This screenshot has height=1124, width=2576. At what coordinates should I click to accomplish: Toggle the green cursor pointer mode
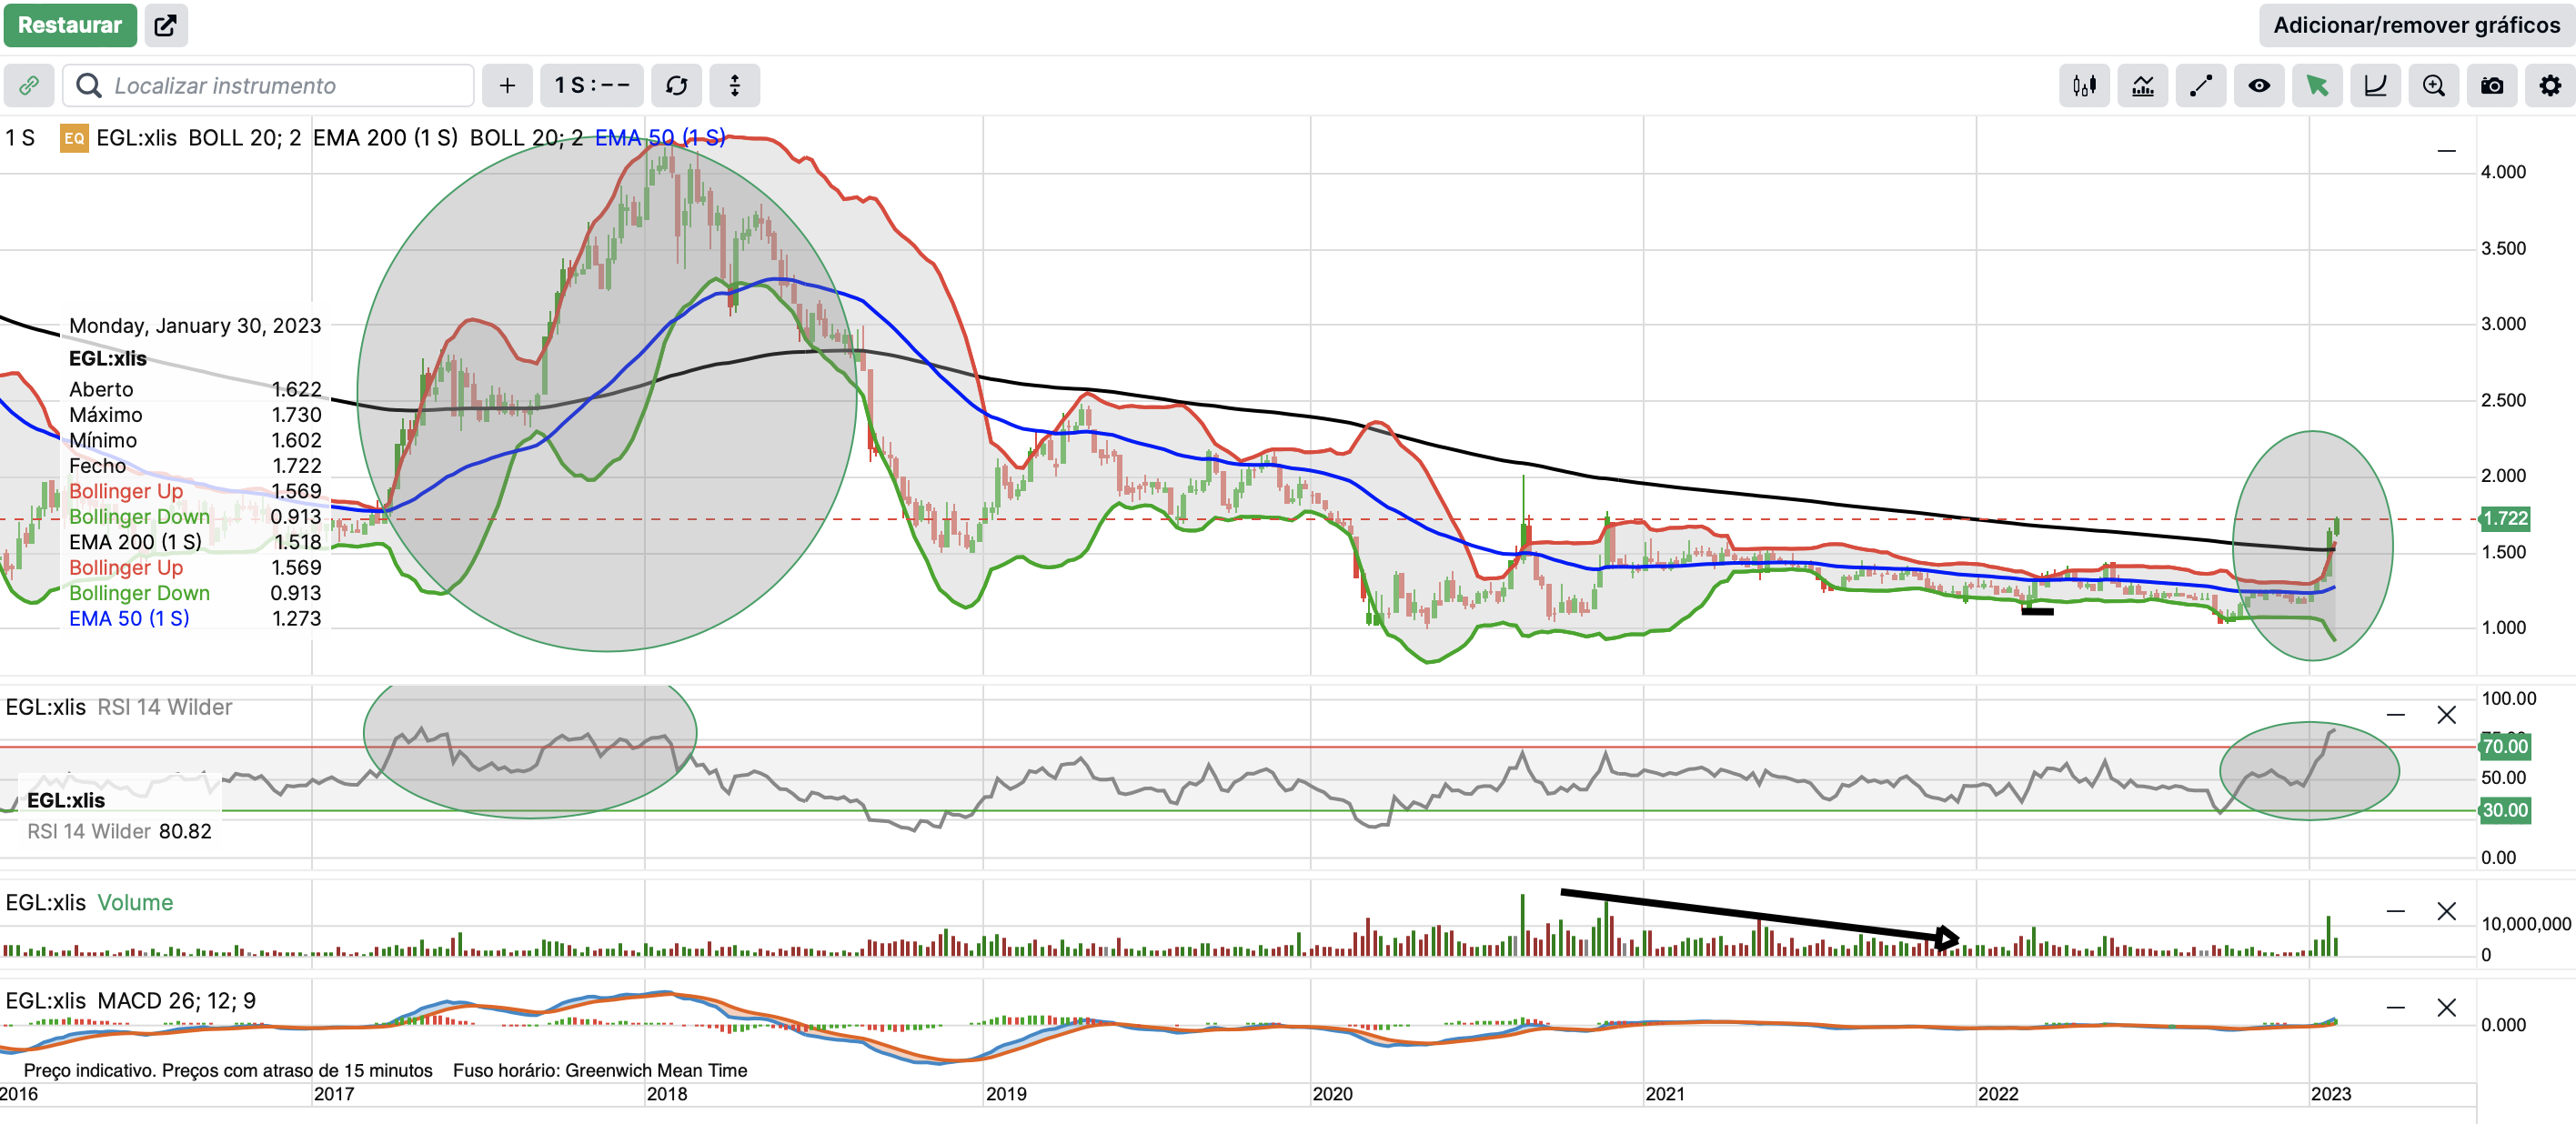click(2316, 86)
